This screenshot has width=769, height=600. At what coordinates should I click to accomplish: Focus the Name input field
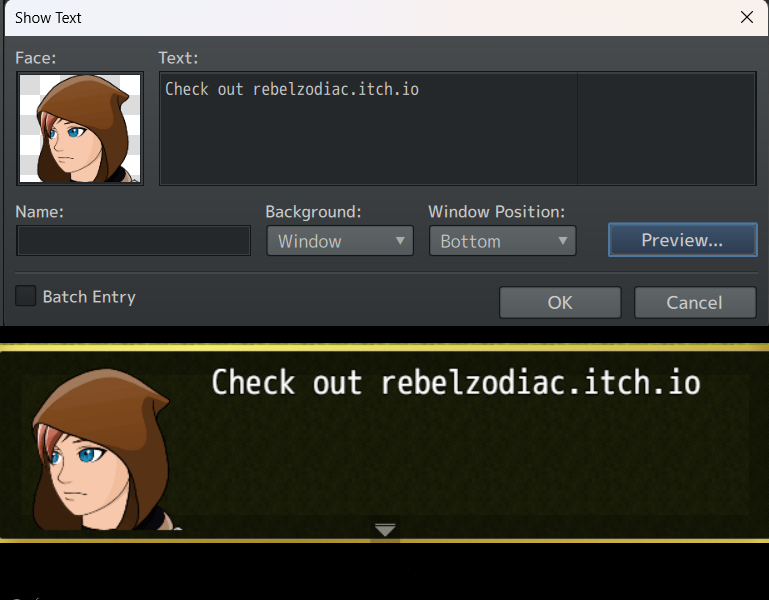point(133,240)
